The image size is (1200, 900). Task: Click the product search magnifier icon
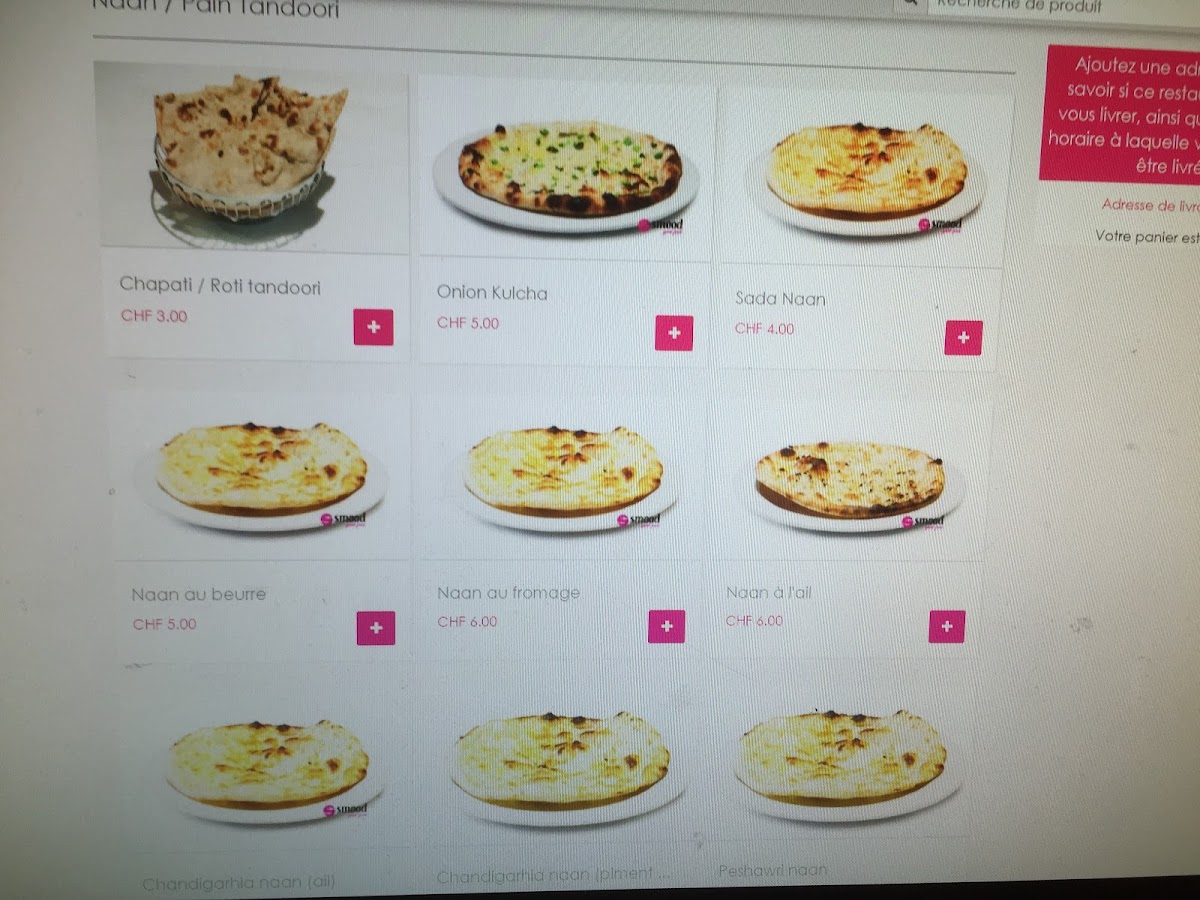pyautogui.click(x=911, y=5)
